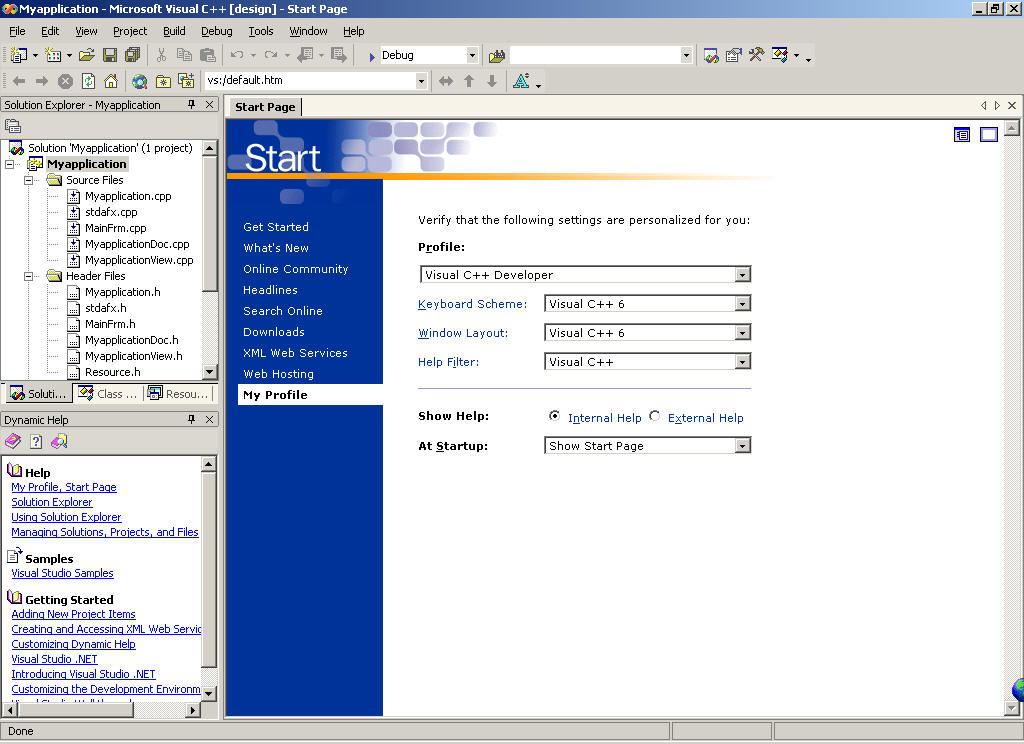Open the Downloads link

[x=274, y=332]
